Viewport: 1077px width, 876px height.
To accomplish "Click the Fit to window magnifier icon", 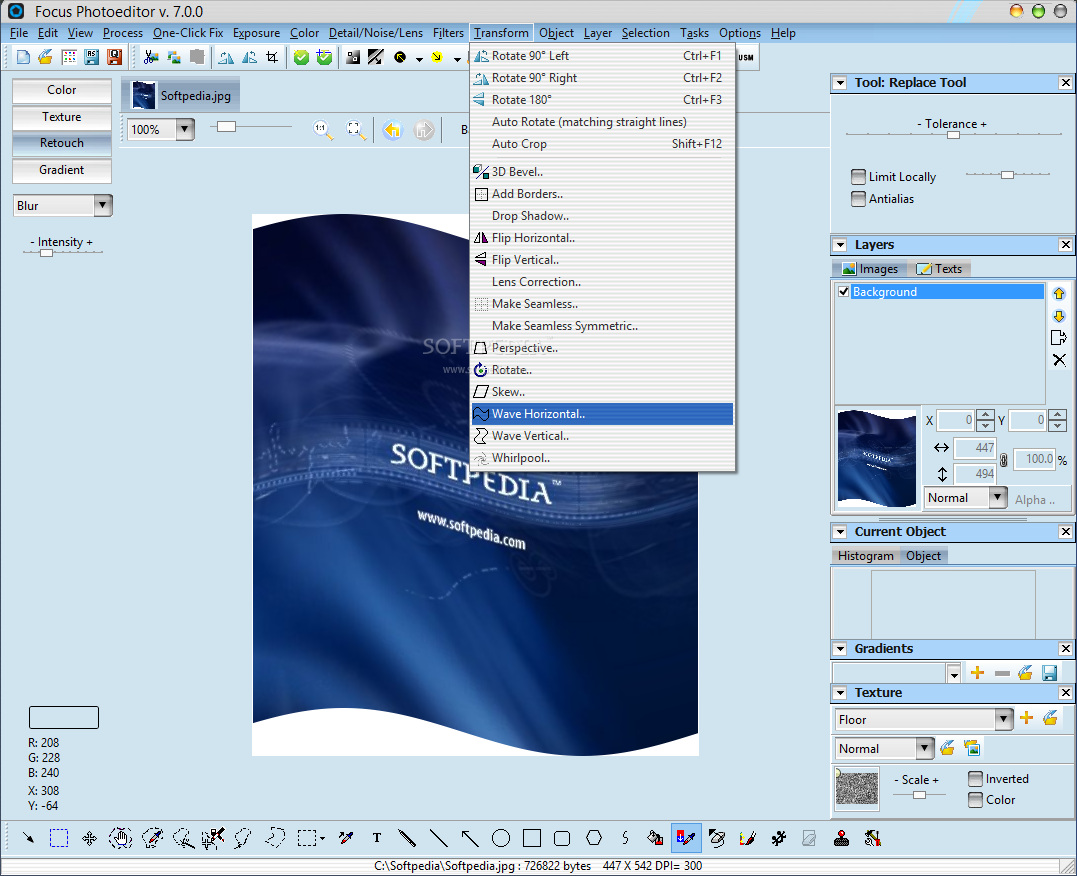I will pyautogui.click(x=355, y=130).
